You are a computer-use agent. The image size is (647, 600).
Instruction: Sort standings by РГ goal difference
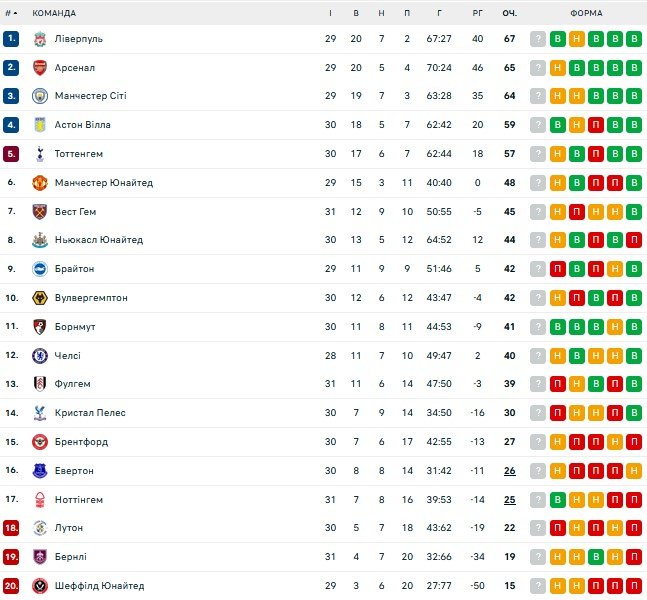[477, 13]
